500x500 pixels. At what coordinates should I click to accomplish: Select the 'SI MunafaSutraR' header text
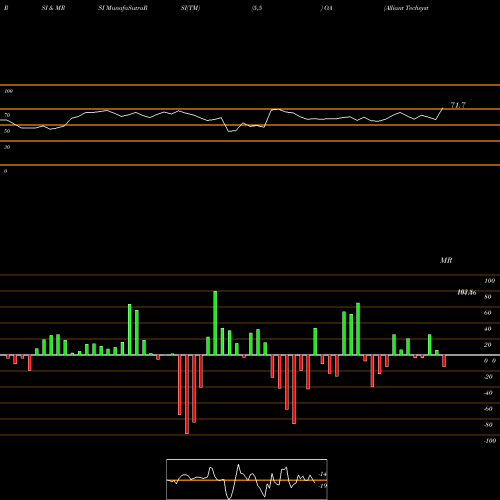[x=123, y=8]
